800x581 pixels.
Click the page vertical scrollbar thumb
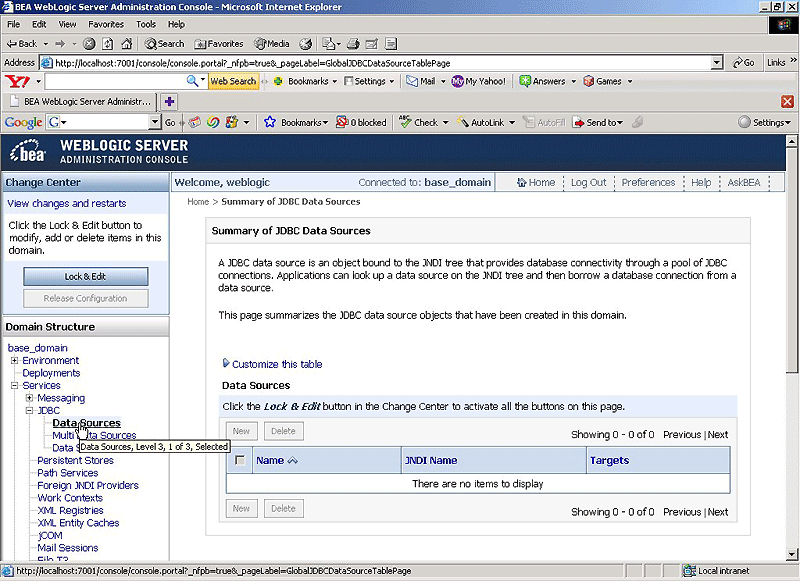pos(791,260)
